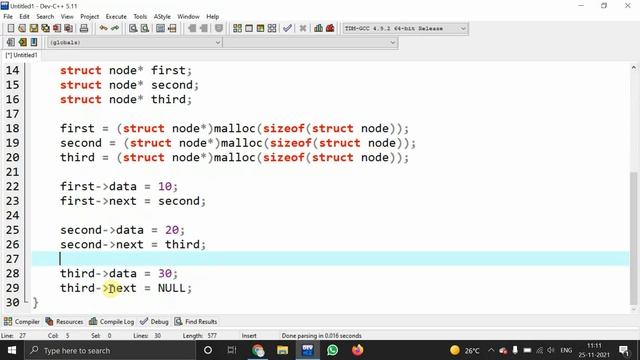The width and height of the screenshot is (640, 360).
Task: Open the AStyle menu
Action: tap(162, 16)
